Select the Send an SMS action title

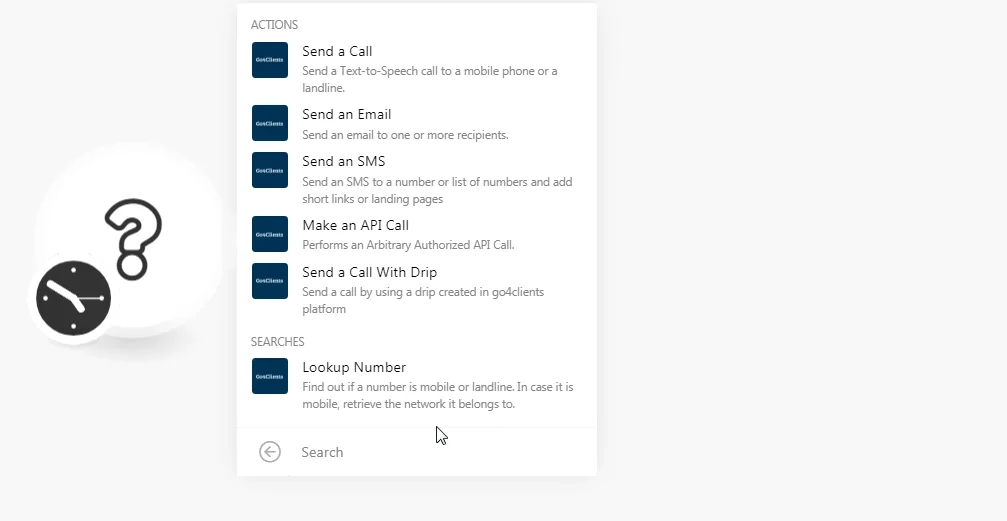[344, 161]
